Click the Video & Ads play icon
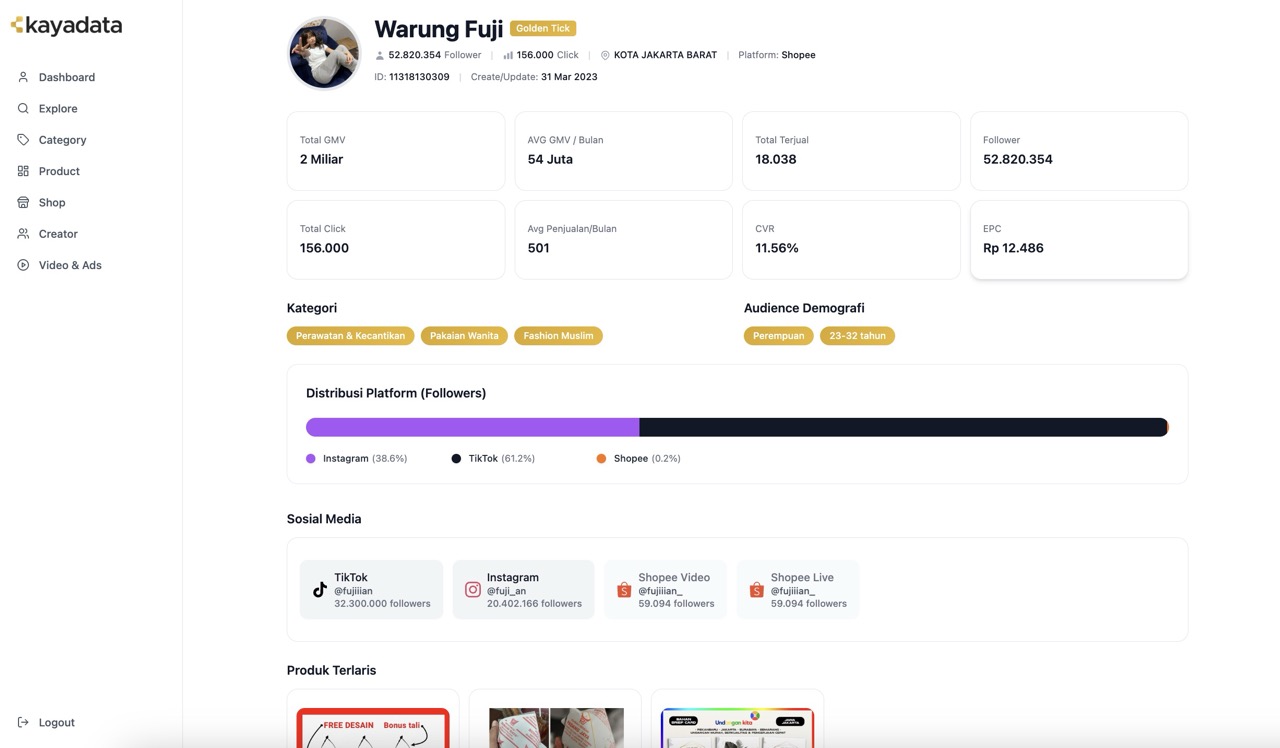 point(23,265)
